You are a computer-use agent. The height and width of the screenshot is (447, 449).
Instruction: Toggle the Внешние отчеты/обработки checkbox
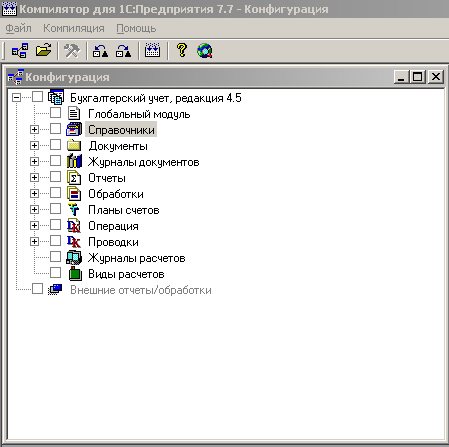pyautogui.click(x=37, y=289)
